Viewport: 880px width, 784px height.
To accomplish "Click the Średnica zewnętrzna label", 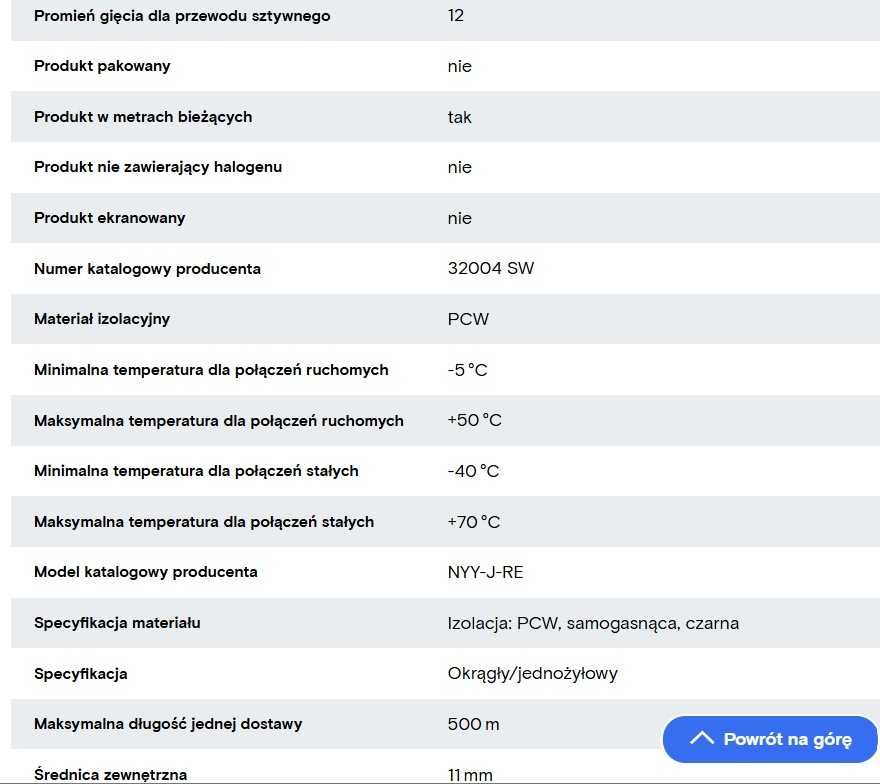I will 110,774.
